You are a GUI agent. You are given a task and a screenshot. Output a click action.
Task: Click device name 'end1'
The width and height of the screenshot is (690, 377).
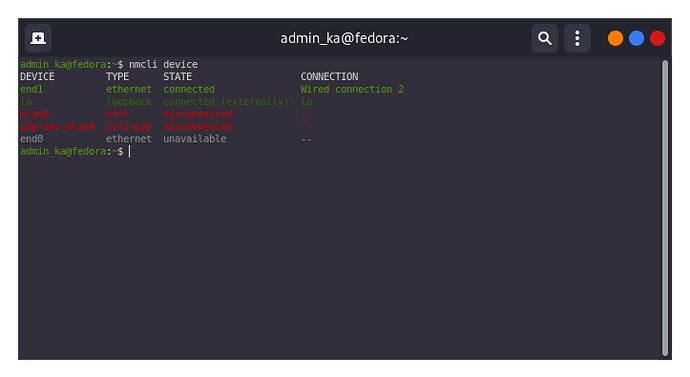click(32, 89)
